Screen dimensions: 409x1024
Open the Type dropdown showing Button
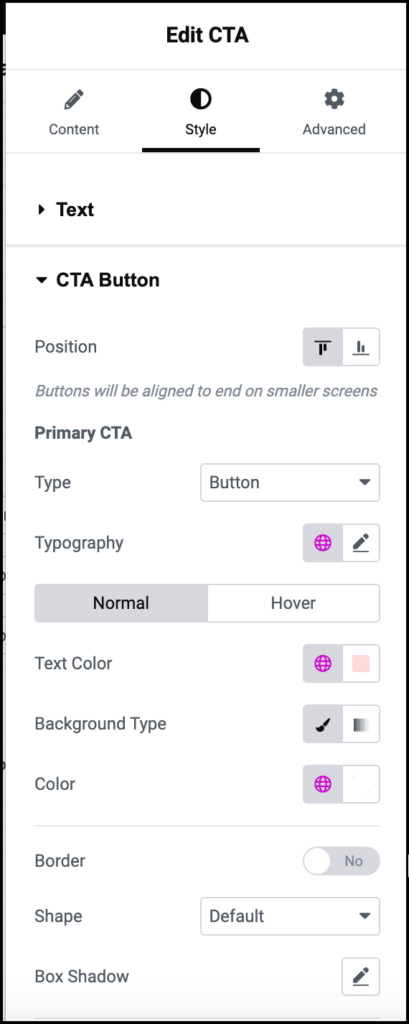coord(290,483)
